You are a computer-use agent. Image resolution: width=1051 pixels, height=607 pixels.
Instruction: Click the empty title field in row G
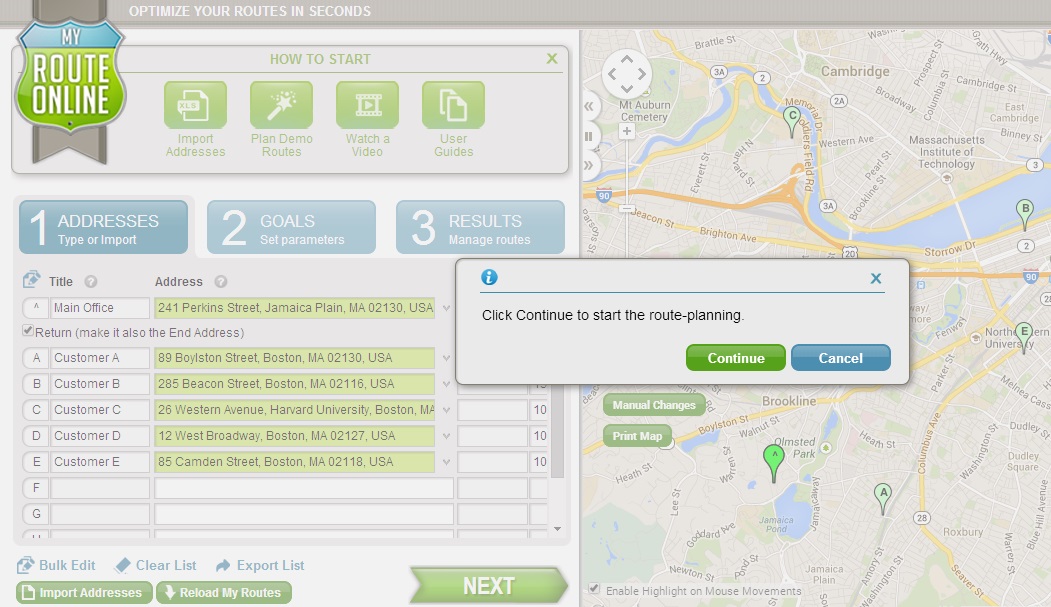tap(100, 515)
